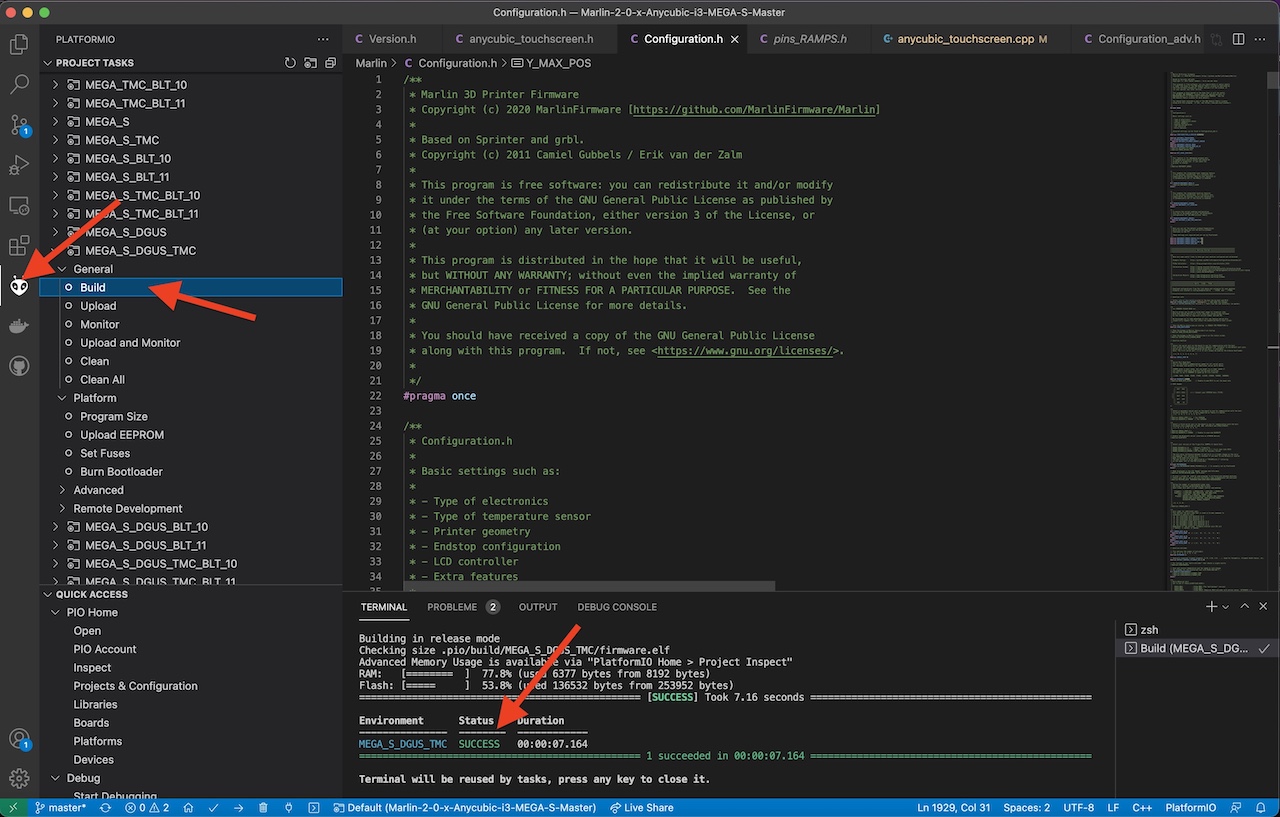Select the zsh terminal session
The image size is (1280, 817).
1196,630
